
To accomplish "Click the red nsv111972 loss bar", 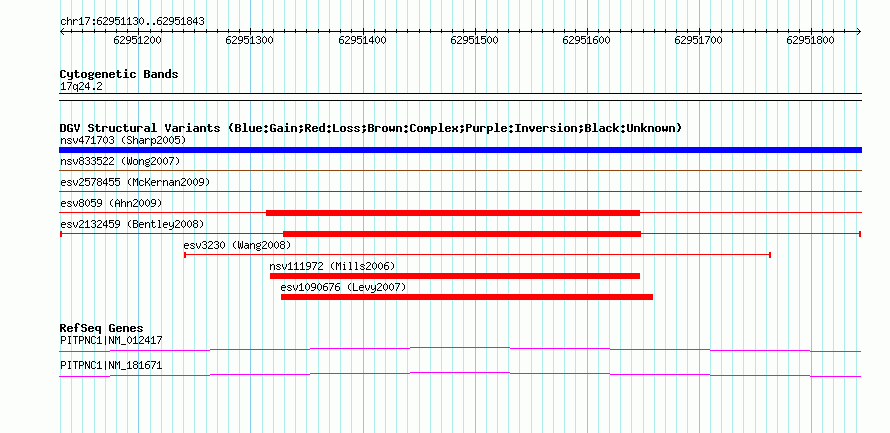I will pos(455,276).
